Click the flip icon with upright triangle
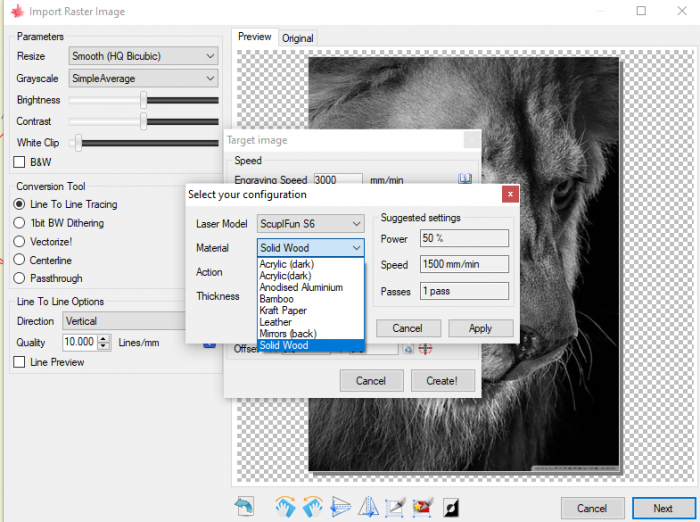The width and height of the screenshot is (700, 522). (368, 506)
